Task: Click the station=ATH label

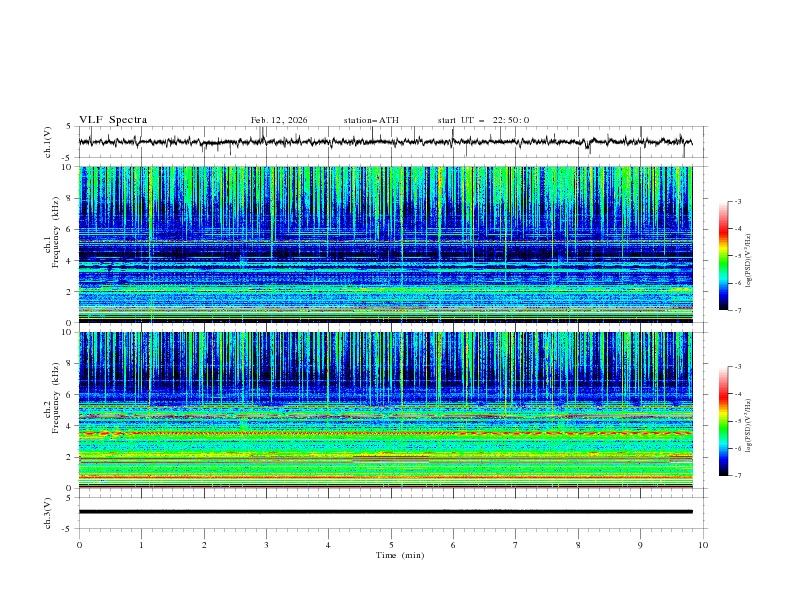Action: 371,120
